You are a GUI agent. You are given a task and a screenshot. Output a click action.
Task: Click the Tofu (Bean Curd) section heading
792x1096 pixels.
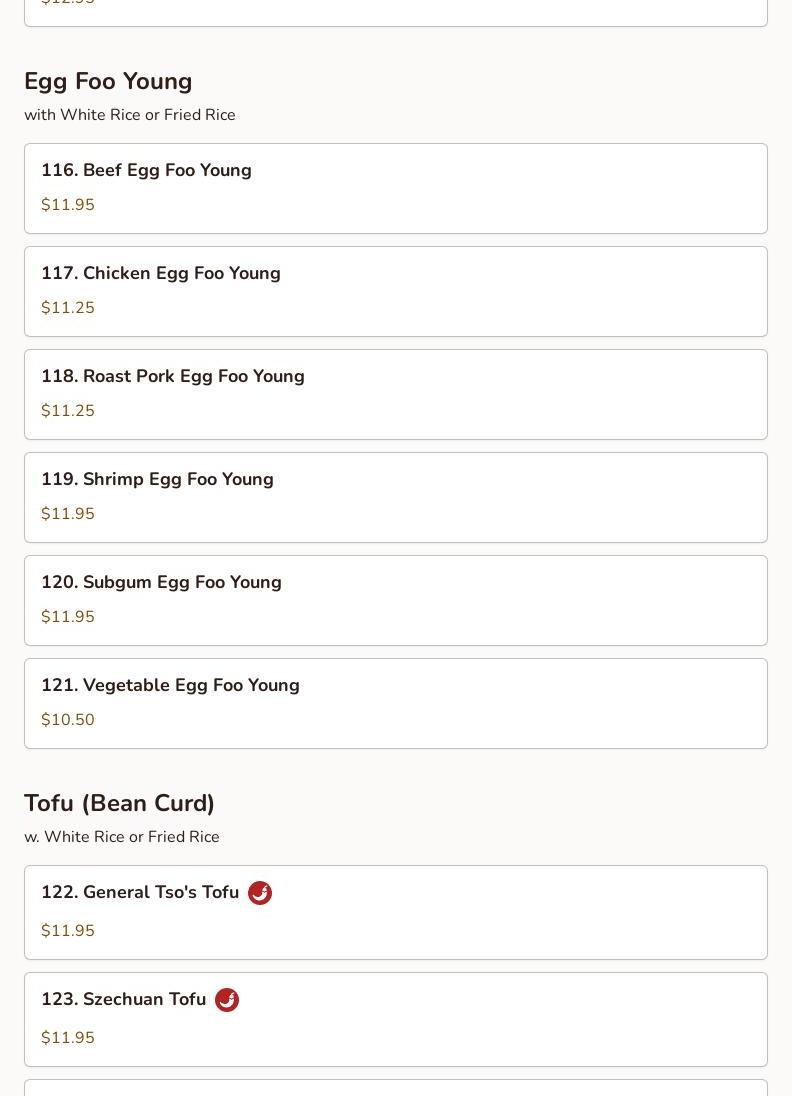(120, 803)
